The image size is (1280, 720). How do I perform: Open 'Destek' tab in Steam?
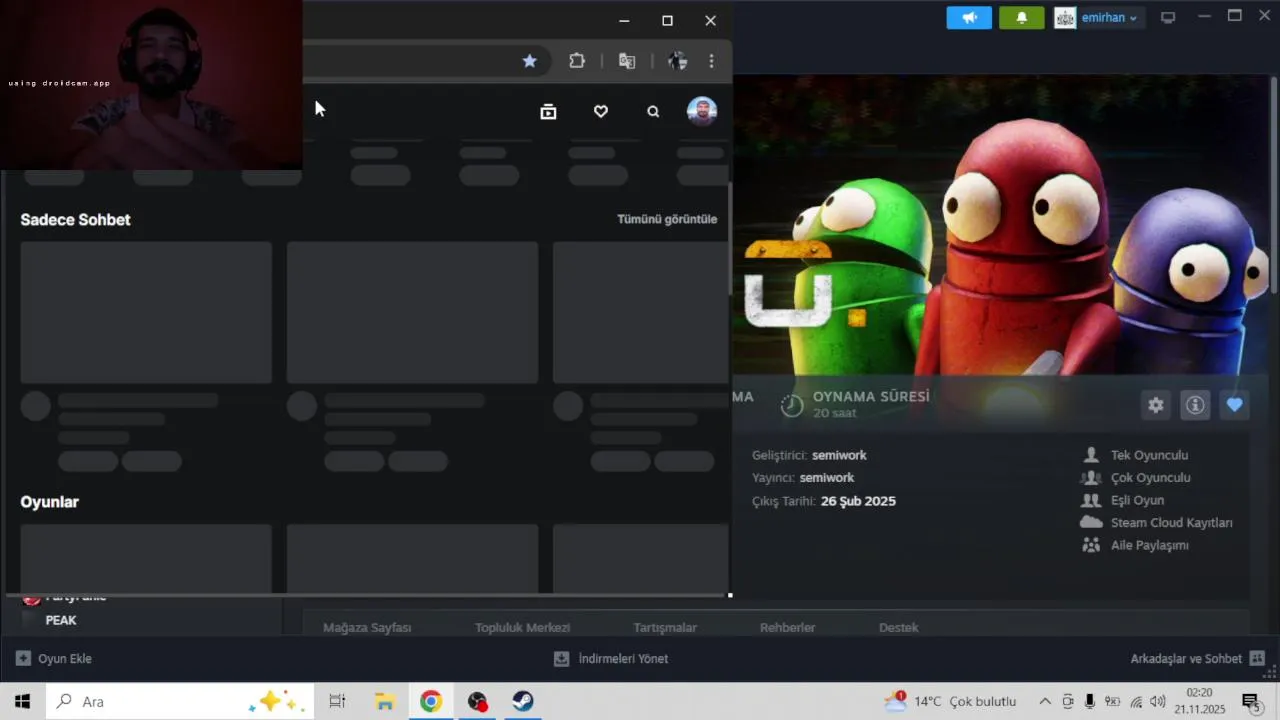(x=898, y=627)
